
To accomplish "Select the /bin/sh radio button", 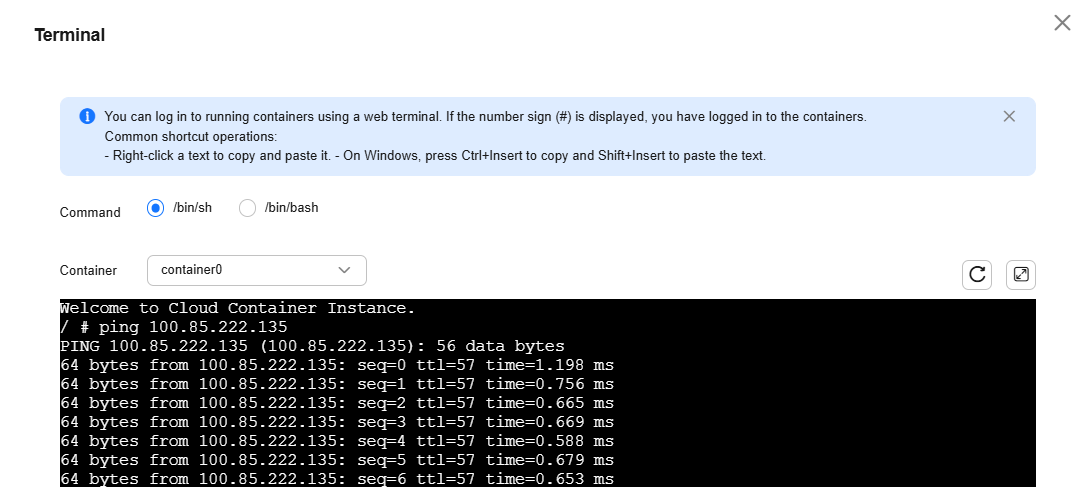I will 156,208.
